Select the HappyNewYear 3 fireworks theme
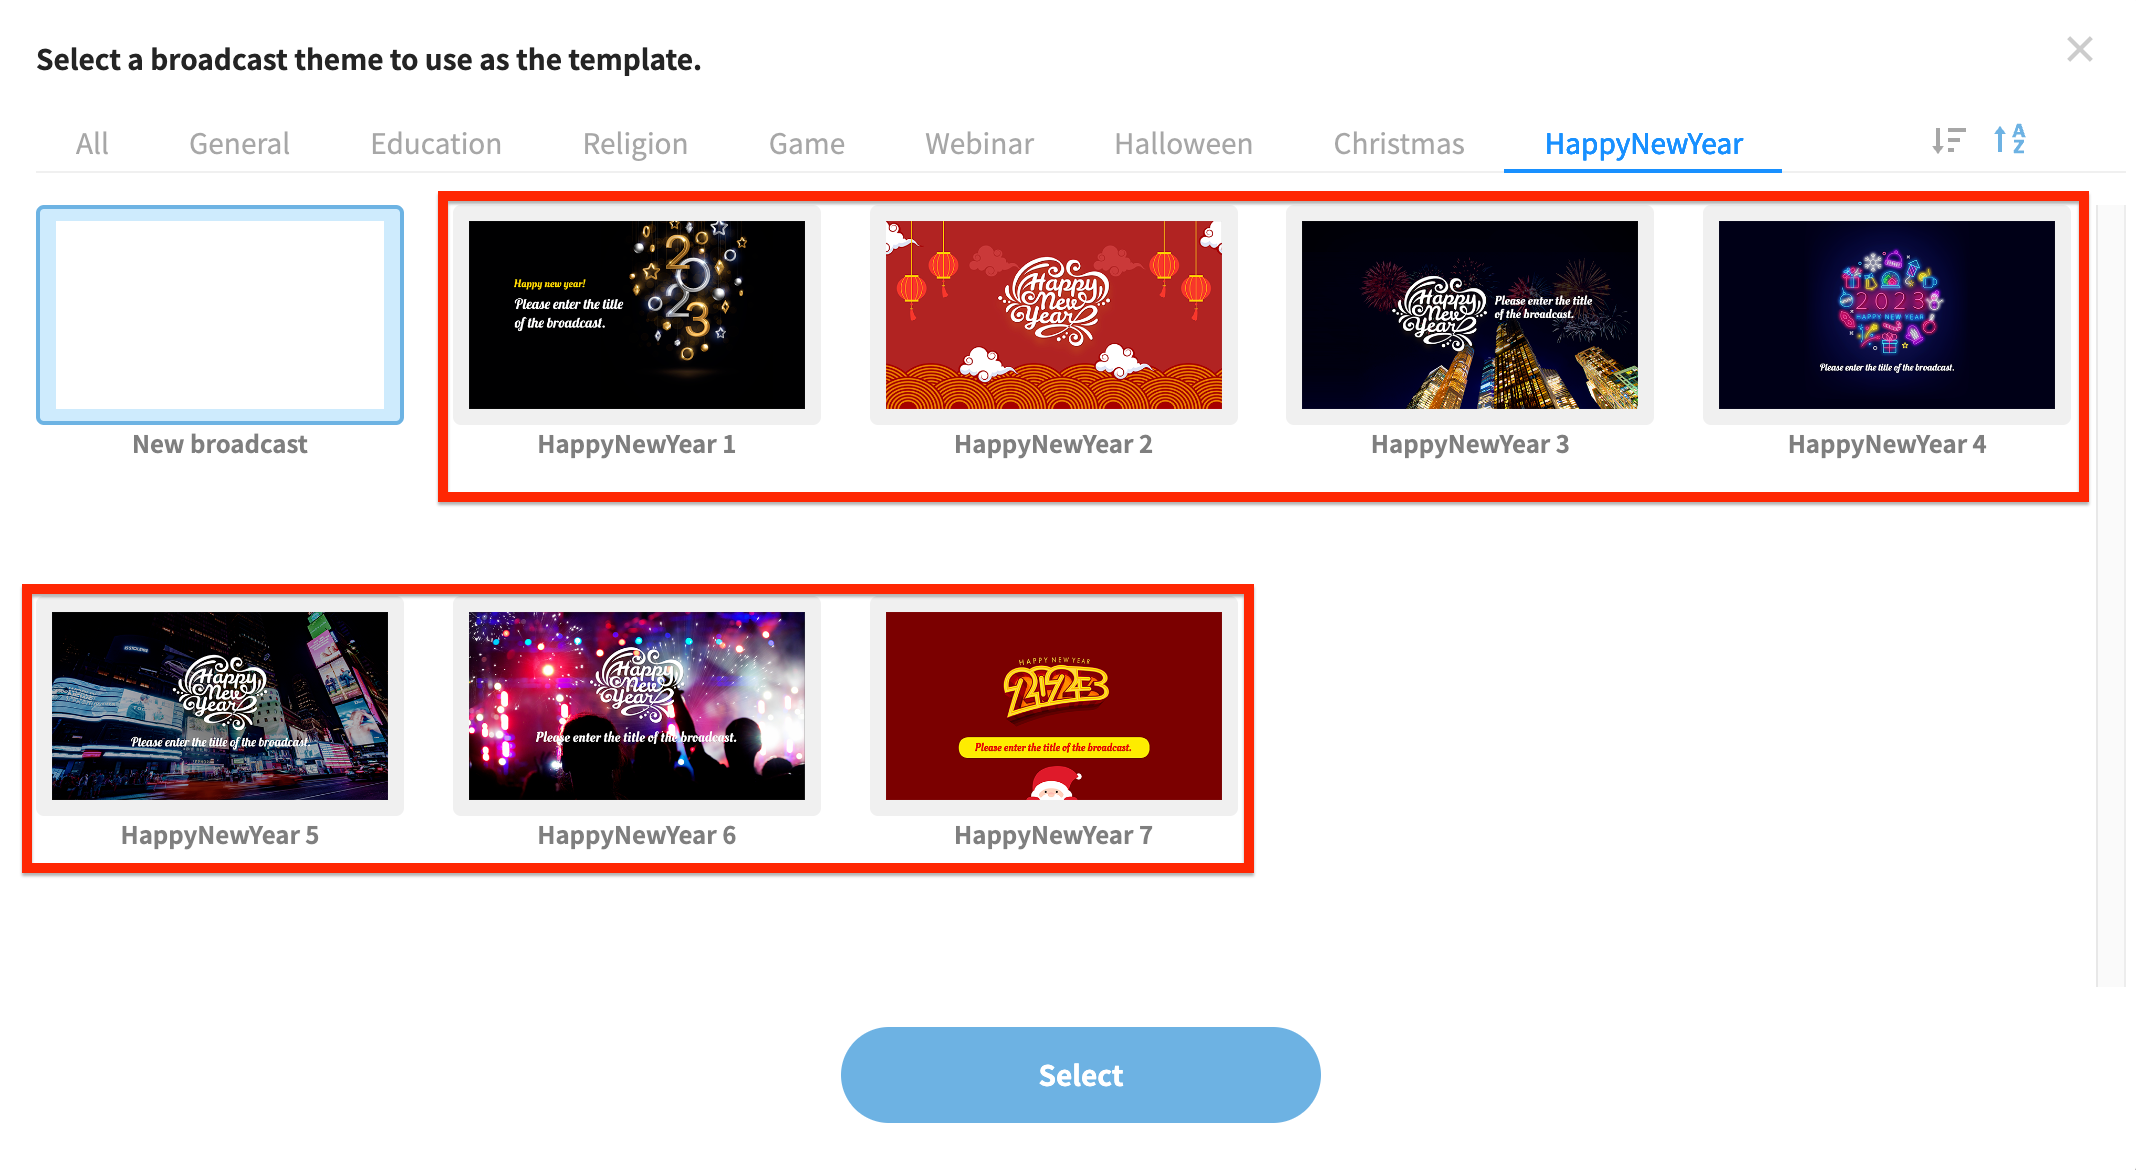Viewport: 2136px width, 1170px height. (x=1470, y=315)
